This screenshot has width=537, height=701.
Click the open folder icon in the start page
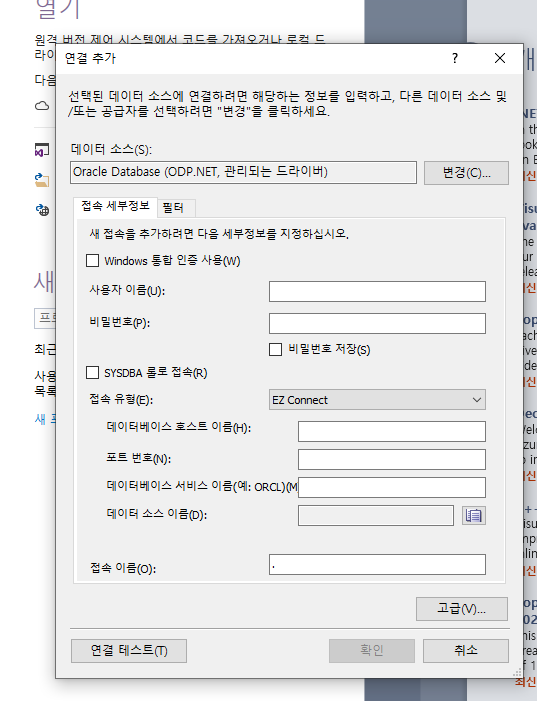[42, 180]
